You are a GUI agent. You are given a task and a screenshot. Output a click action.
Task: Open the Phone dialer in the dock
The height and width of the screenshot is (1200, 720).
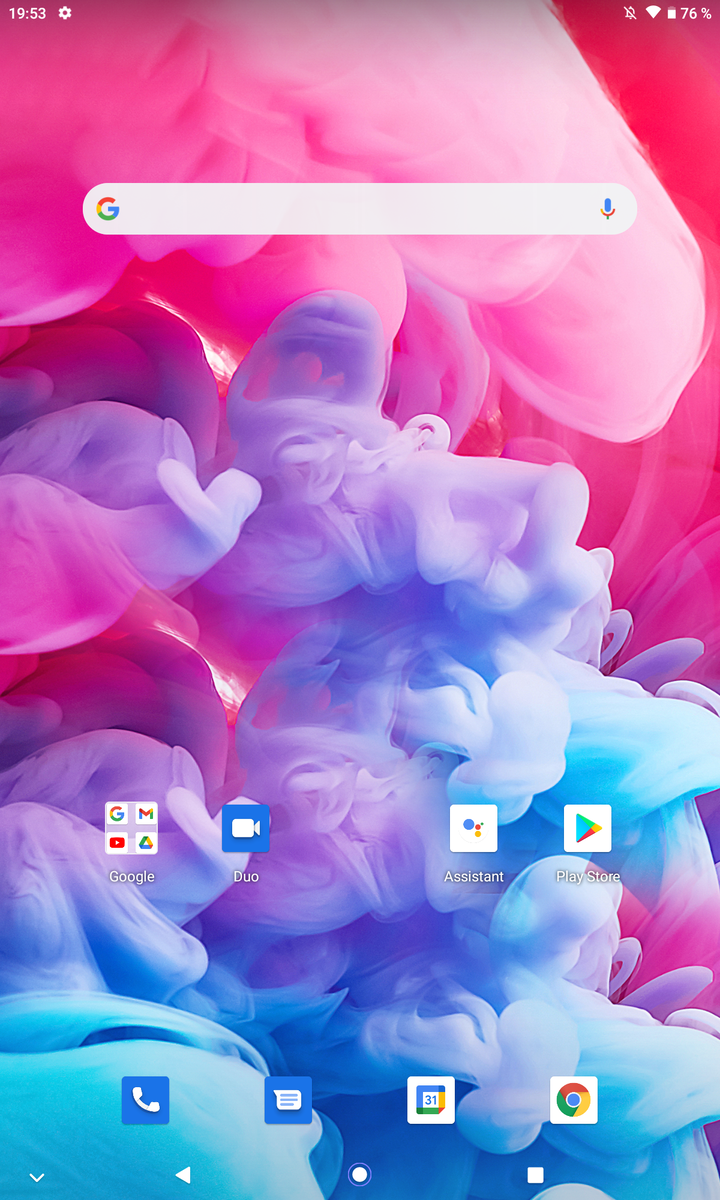coord(145,1100)
